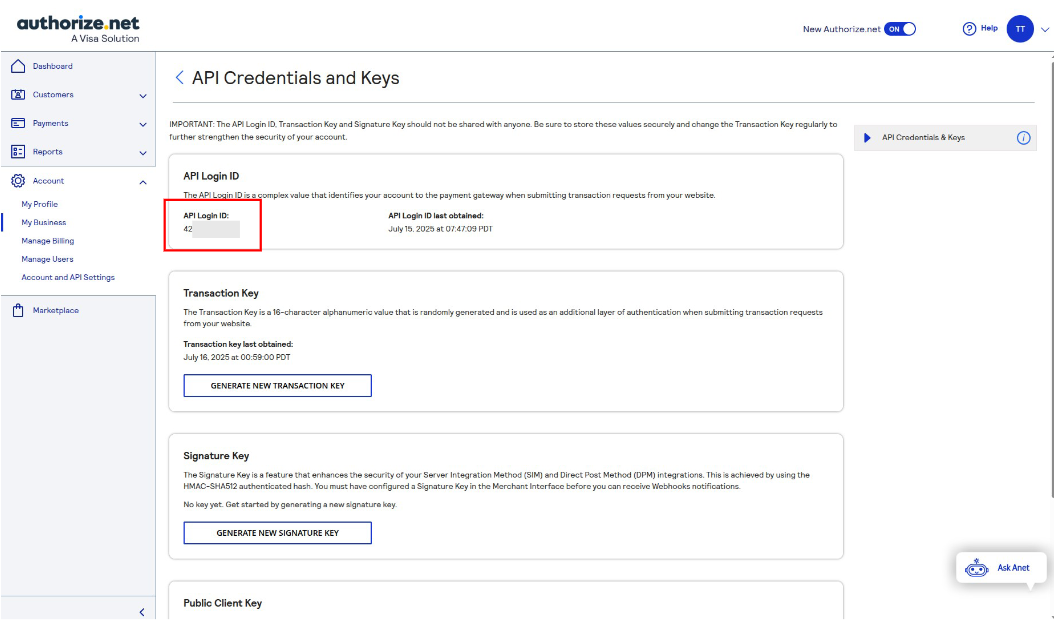Open the user account dropdown arrow
The height and width of the screenshot is (620, 1064).
pos(1045,30)
